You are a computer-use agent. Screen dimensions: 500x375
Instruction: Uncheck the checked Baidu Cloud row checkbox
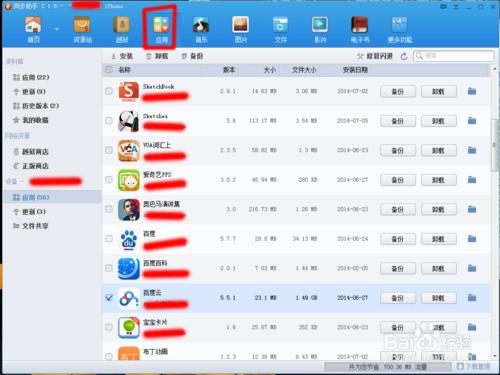tap(109, 297)
